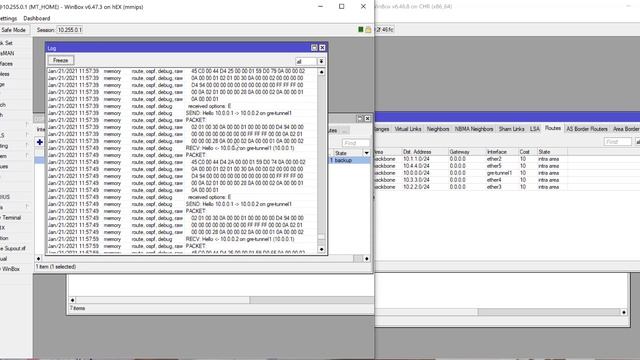Click the float icon of window behind Log
Image resolution: width=640 pixels, height=360 pixels.
[x=360, y=118]
